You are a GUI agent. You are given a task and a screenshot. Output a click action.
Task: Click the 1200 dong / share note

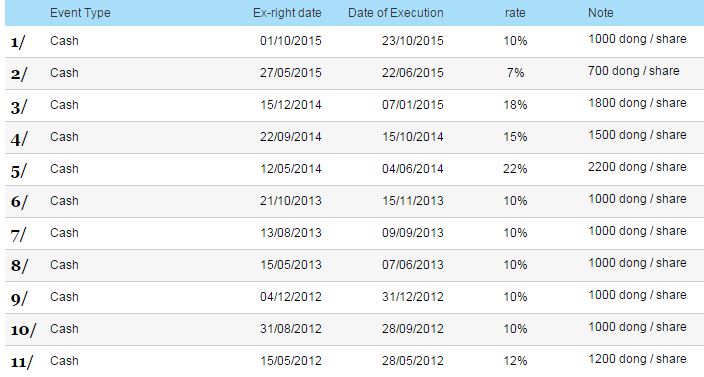tap(637, 359)
